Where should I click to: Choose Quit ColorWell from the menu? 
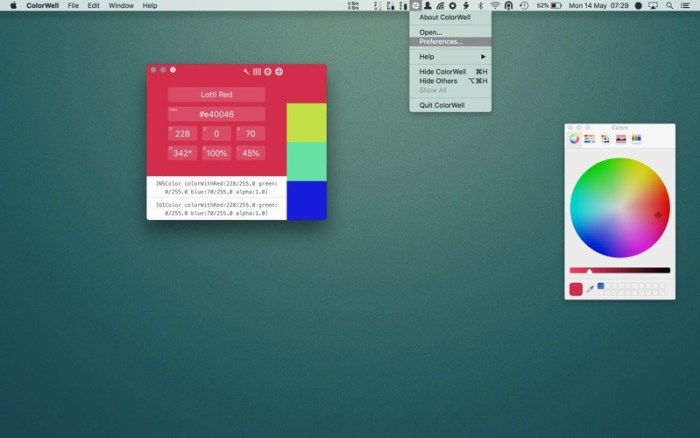(x=450, y=105)
